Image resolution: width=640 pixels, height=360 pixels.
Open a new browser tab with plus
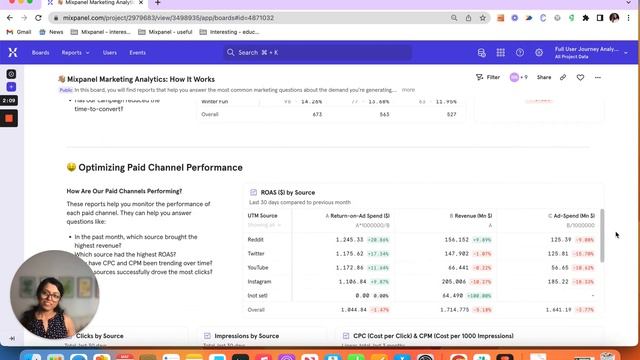[158, 3]
